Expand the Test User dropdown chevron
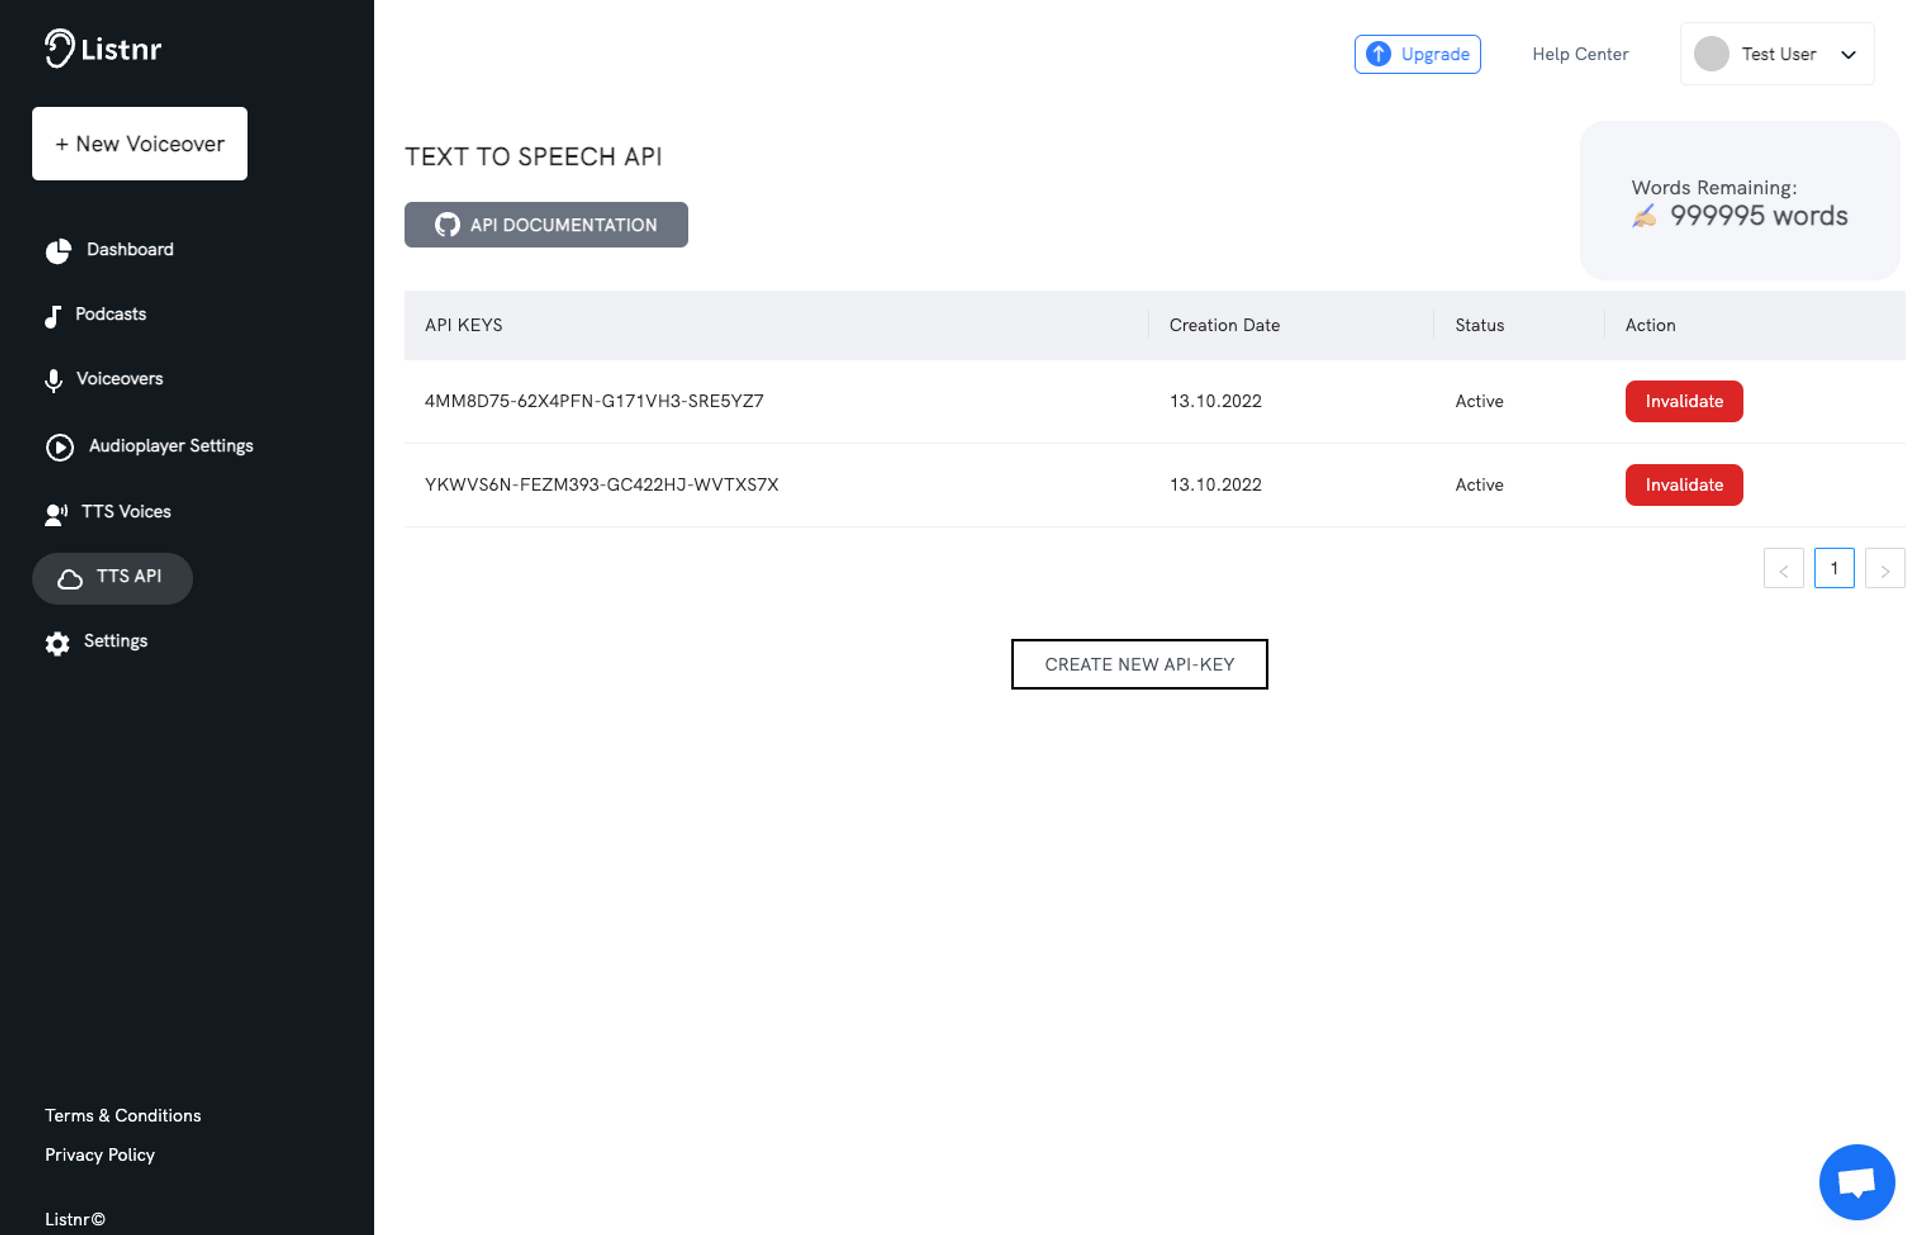Screen dimensions: 1920x1235 coord(1848,55)
